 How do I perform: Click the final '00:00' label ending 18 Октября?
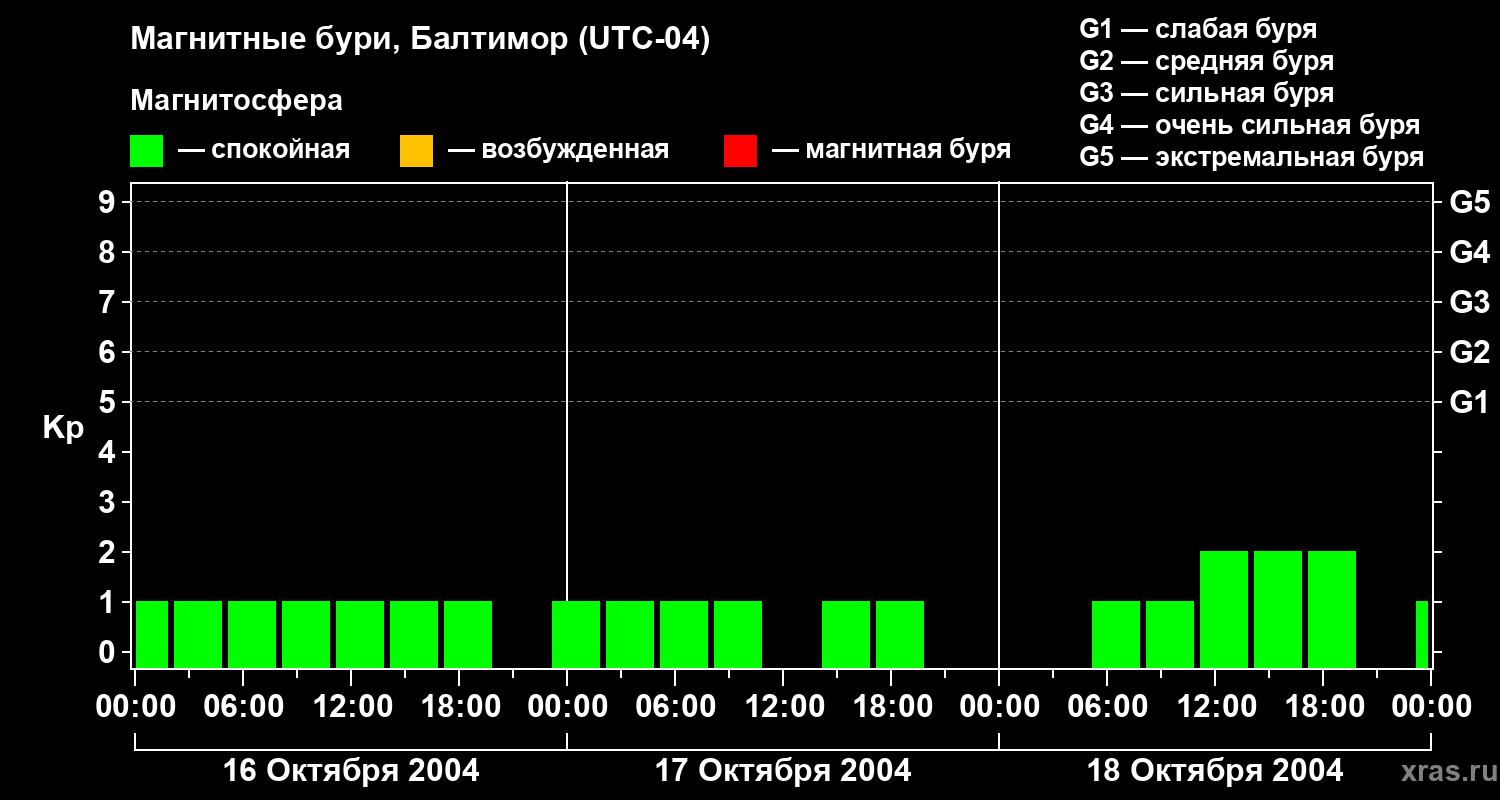(x=1431, y=707)
